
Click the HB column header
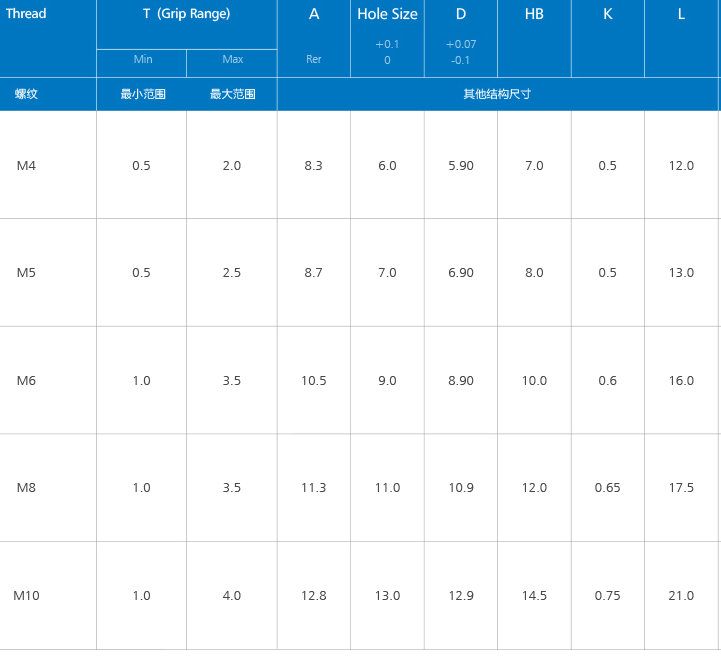534,14
